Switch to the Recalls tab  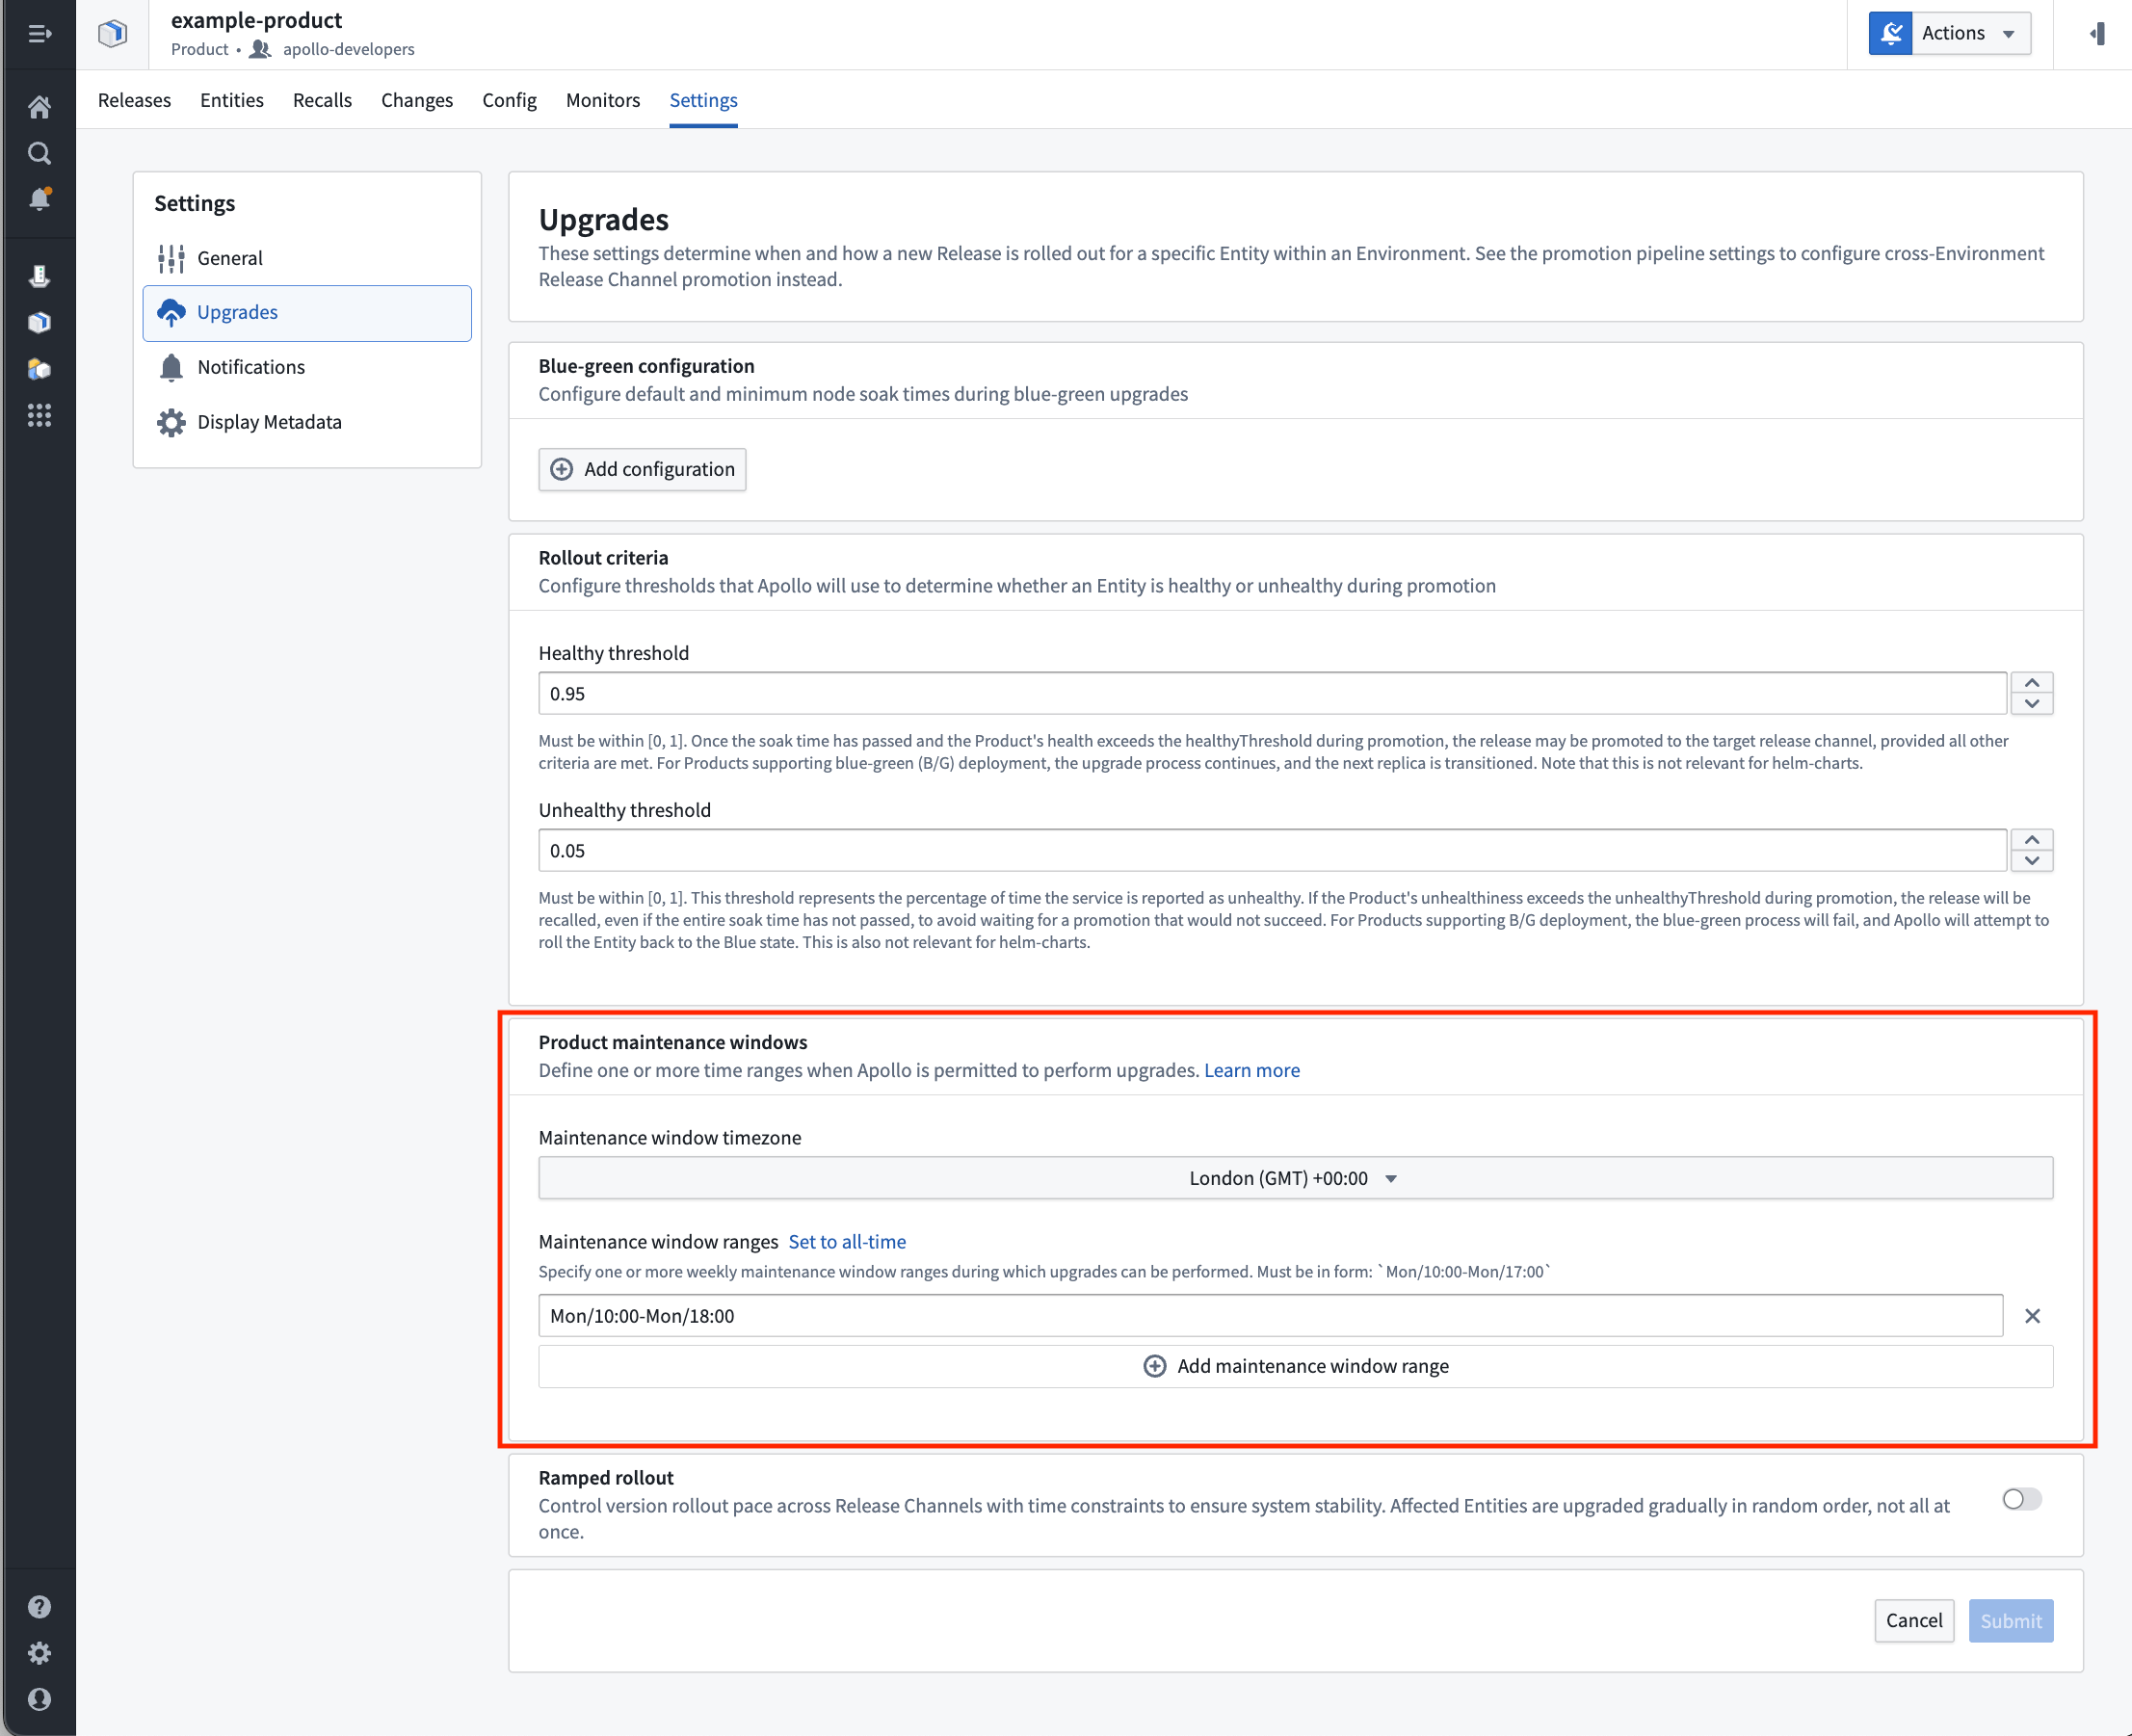point(322,100)
